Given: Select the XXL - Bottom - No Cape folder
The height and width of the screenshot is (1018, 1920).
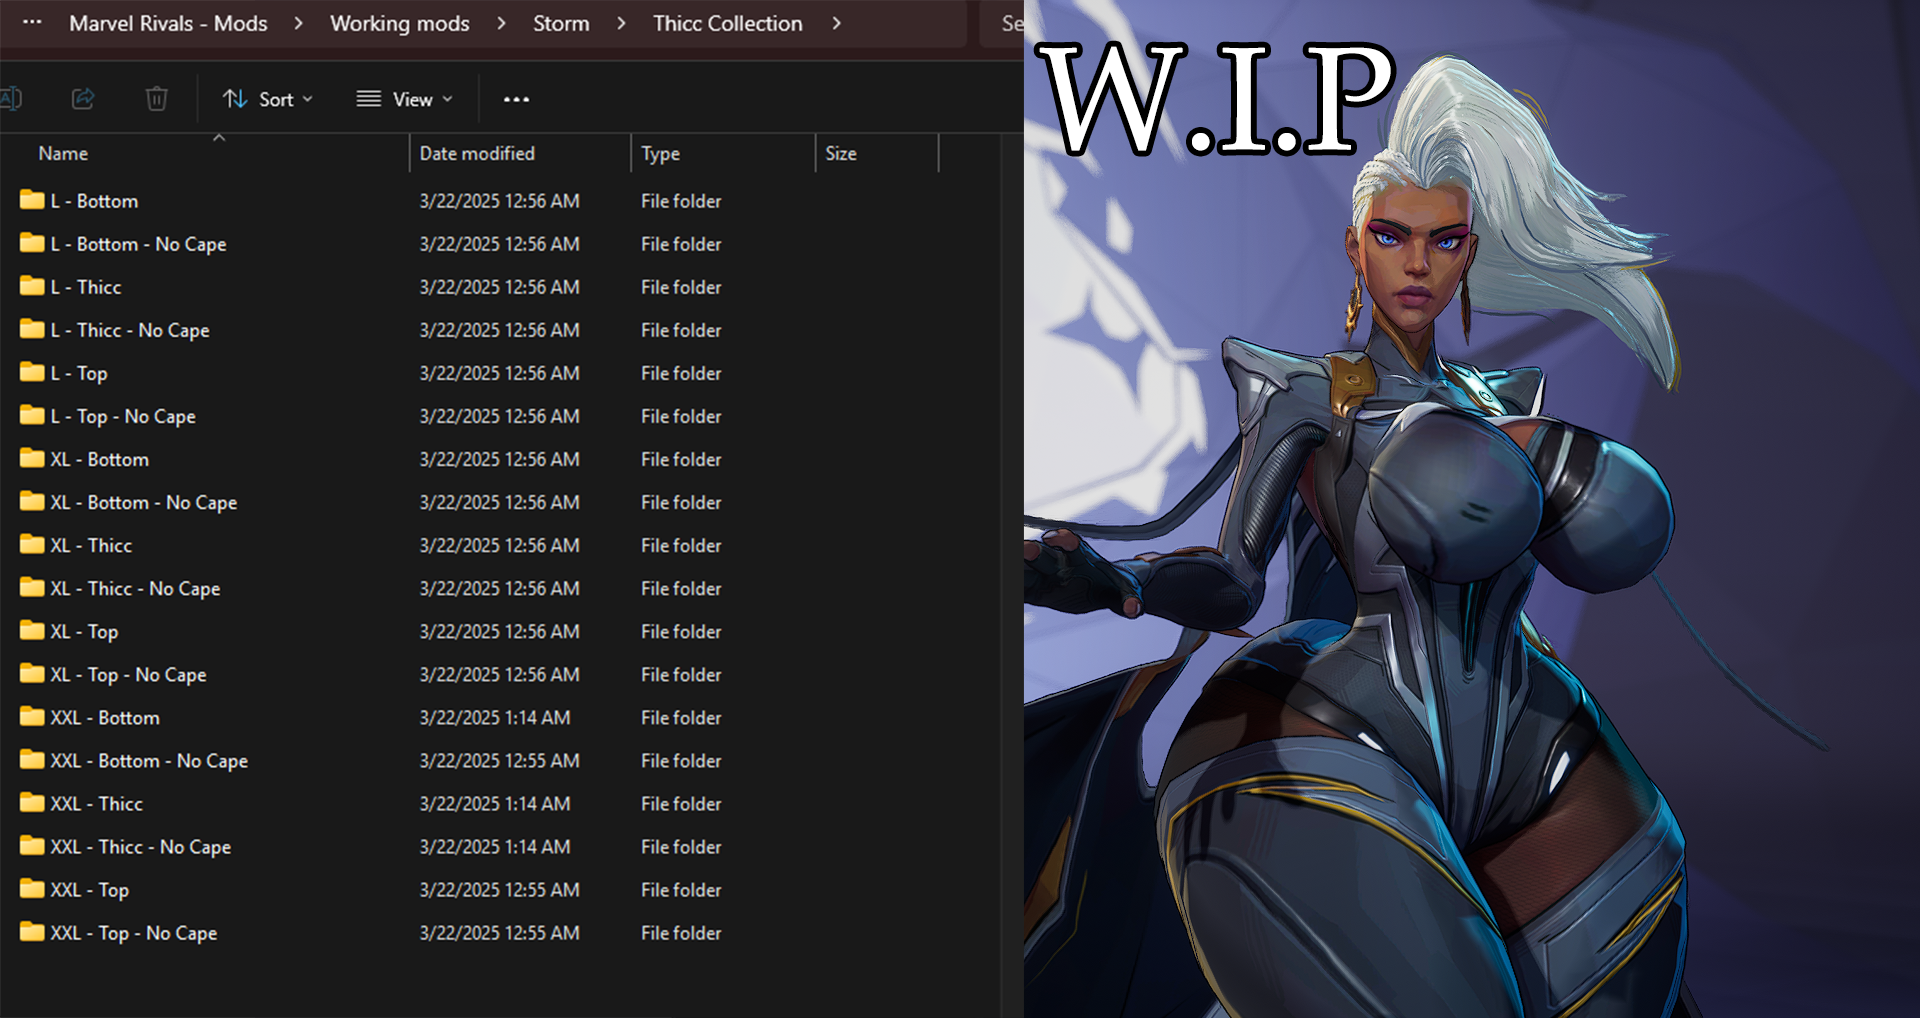Looking at the screenshot, I should pos(149,760).
